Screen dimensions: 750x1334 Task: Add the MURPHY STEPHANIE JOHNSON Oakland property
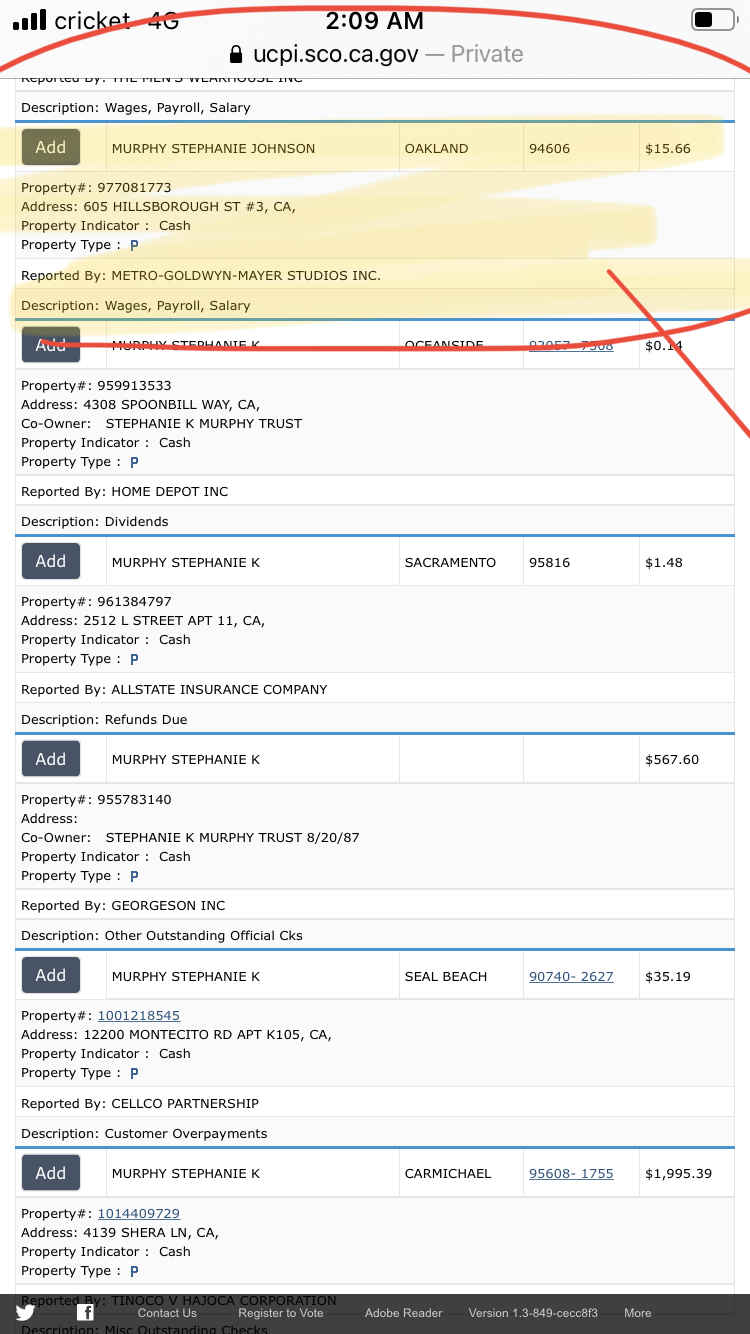click(x=51, y=147)
